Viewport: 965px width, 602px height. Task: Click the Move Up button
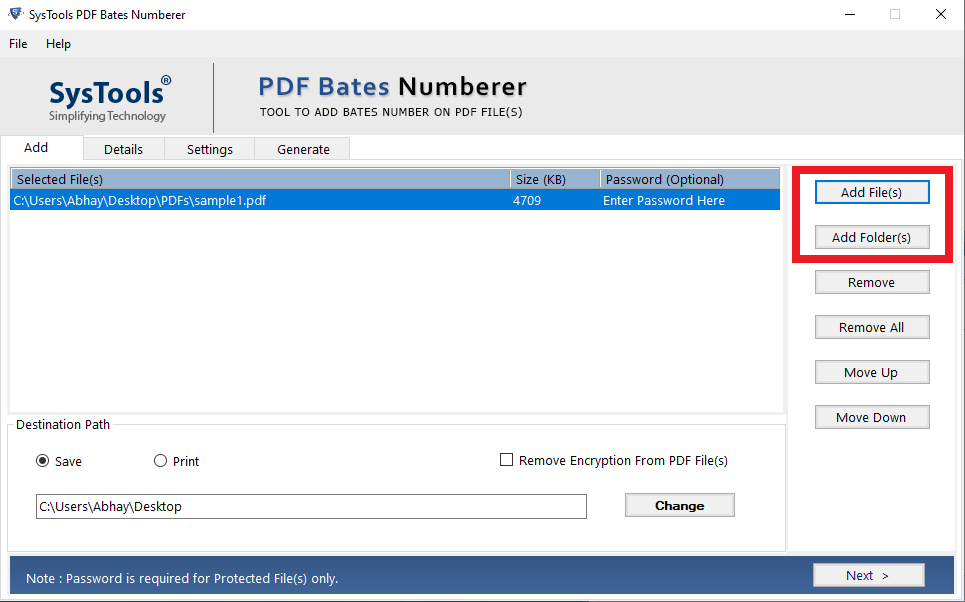pos(872,372)
